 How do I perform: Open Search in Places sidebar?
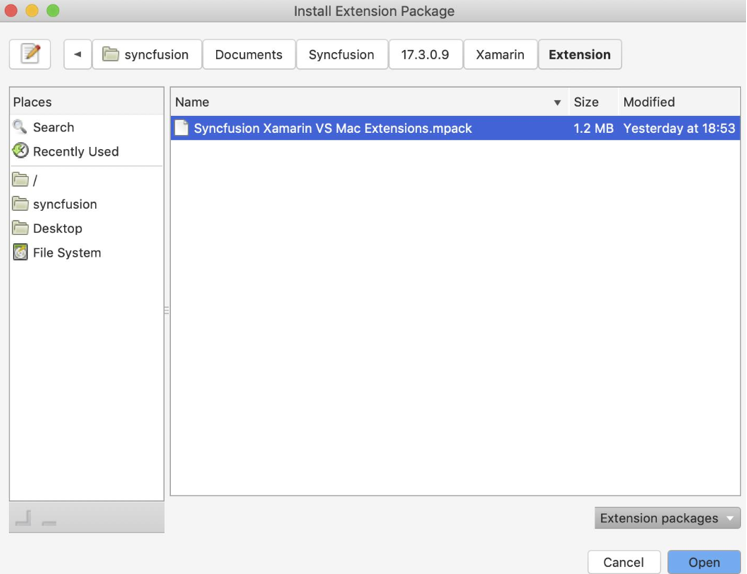tap(86, 127)
